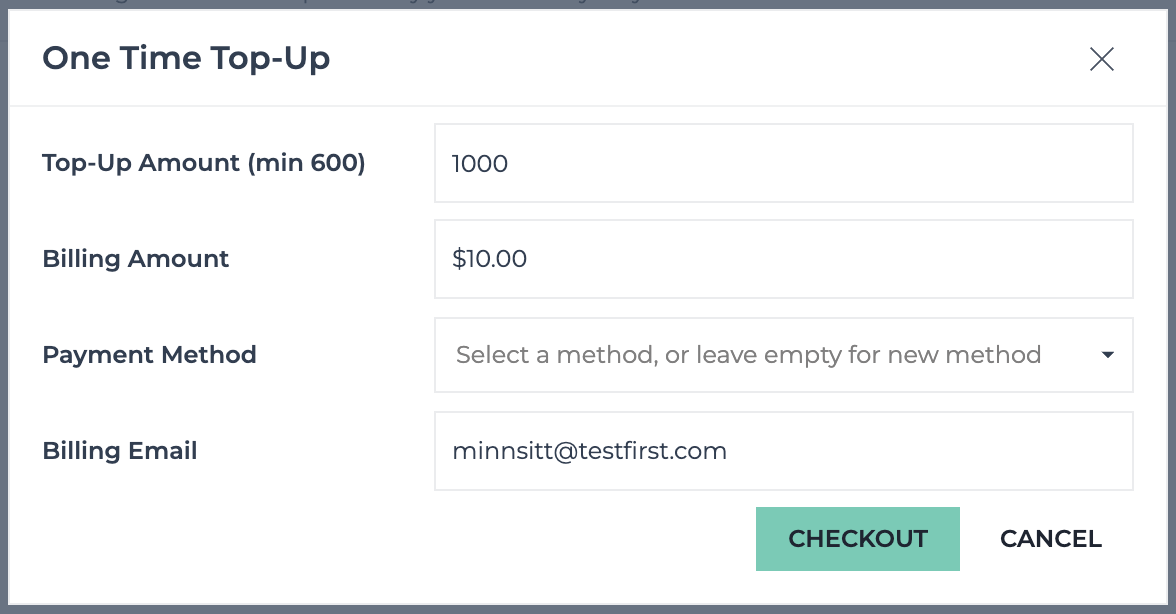Viewport: 1176px width, 614px height.
Task: Click the Billing Email label
Action: (x=119, y=451)
